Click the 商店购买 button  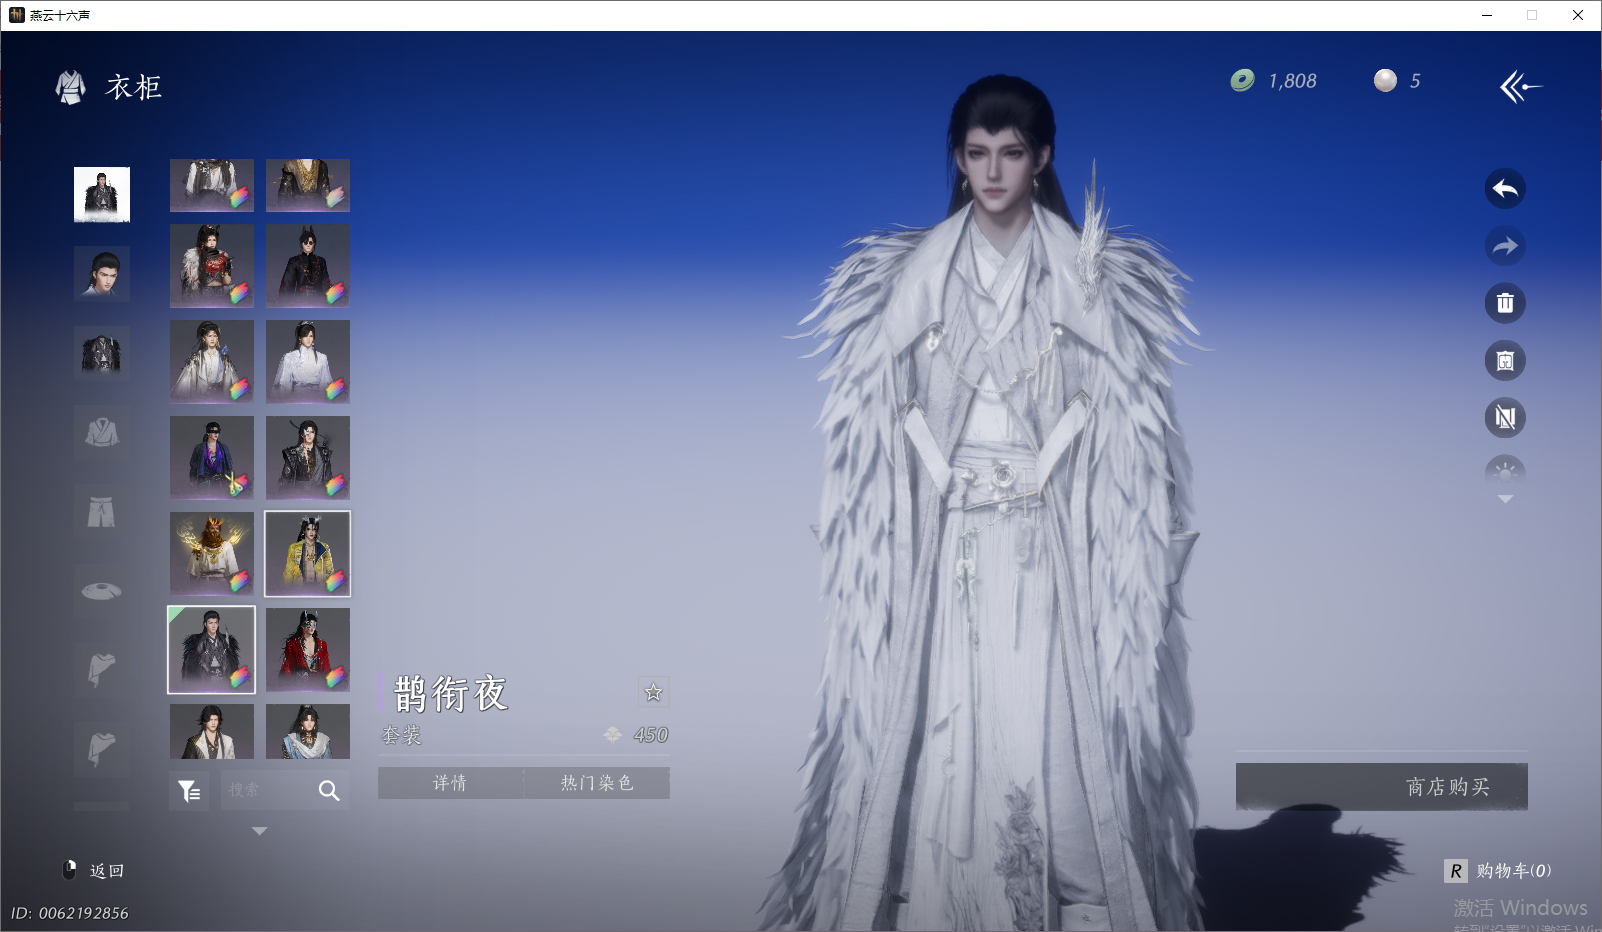[1381, 787]
